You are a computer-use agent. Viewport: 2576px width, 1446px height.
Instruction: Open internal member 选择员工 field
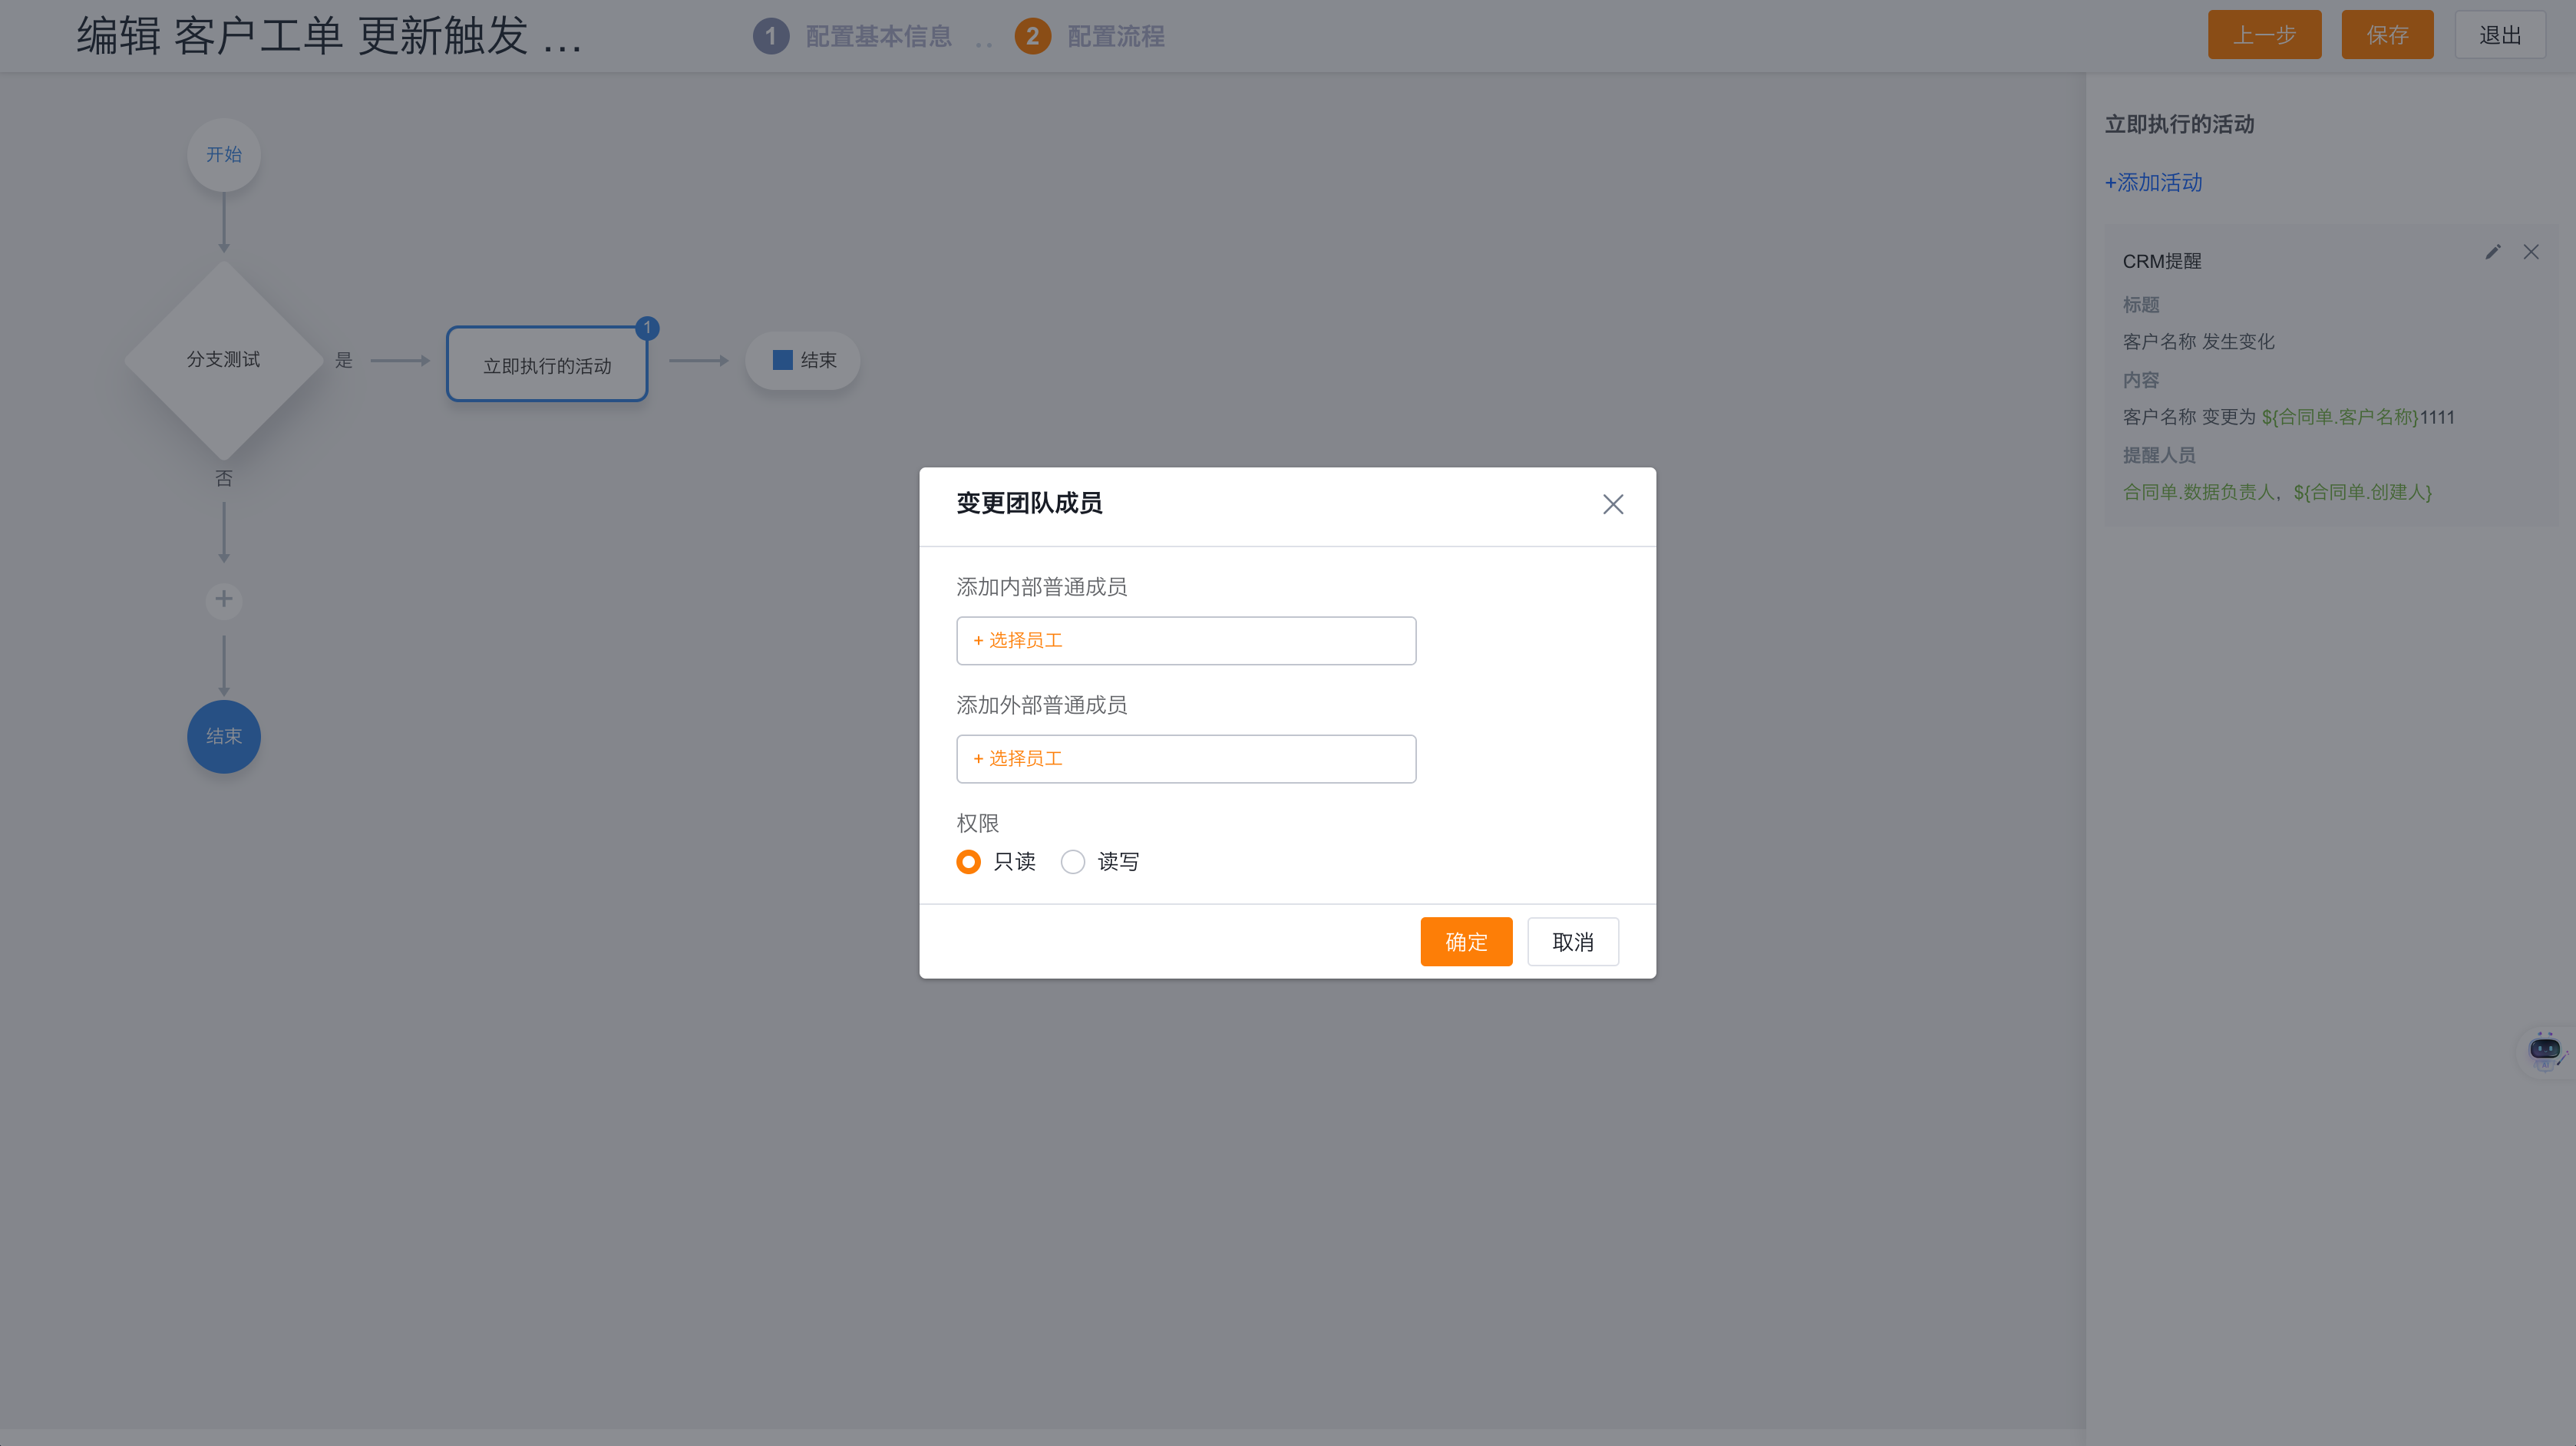point(1186,640)
